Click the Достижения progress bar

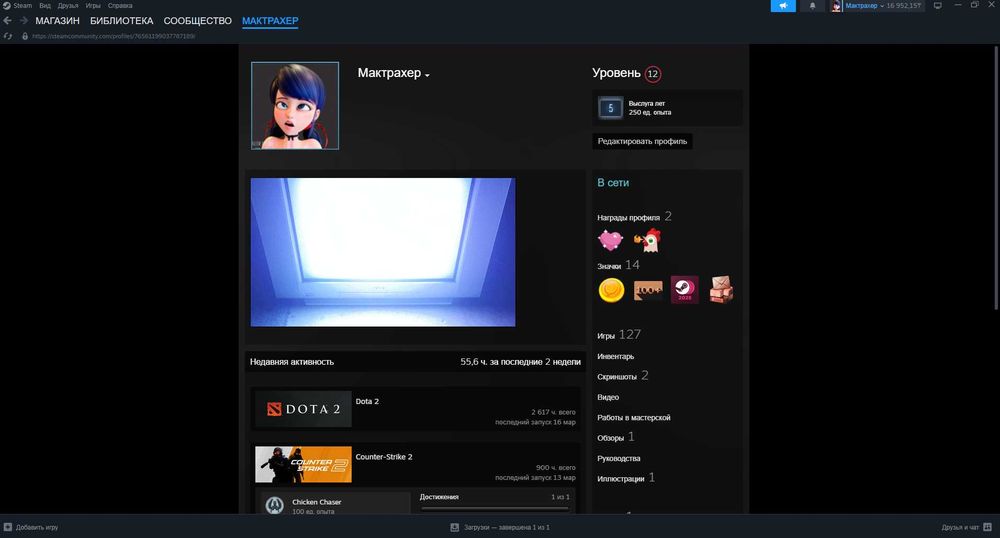(494, 509)
